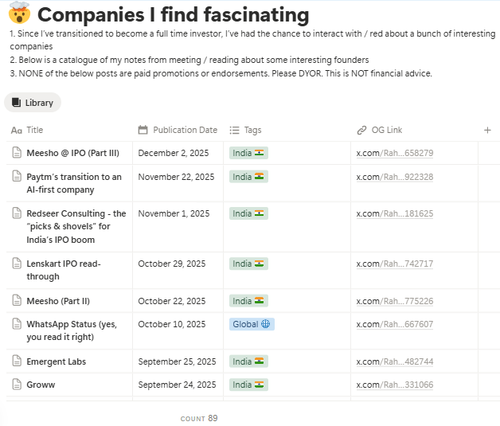Click the page icon beside Meesho (Part II)
Viewport: 500px width, 426px height.
17,301
